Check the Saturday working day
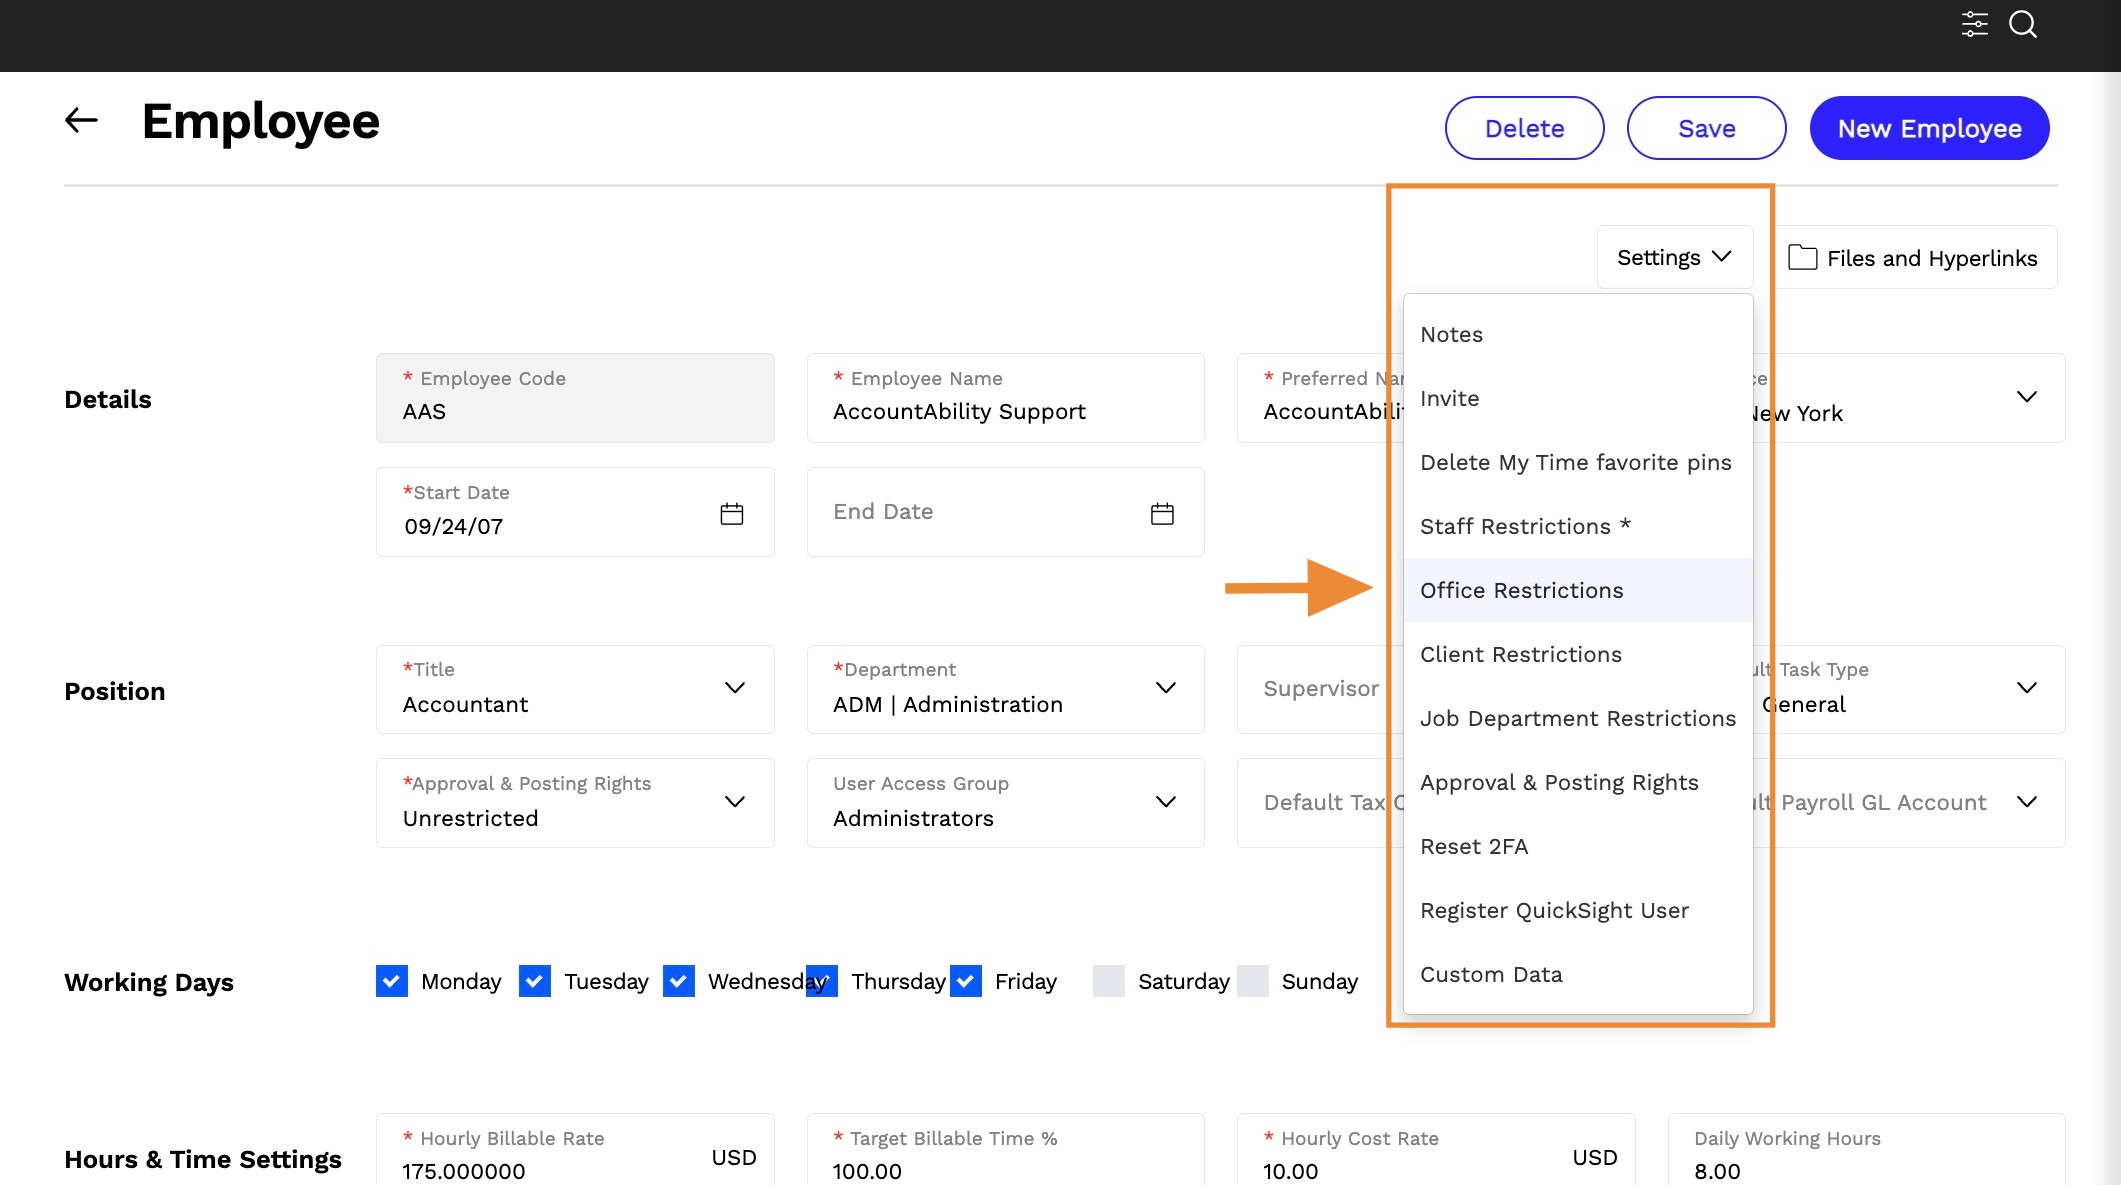The width and height of the screenshot is (2121, 1185). [x=1109, y=981]
